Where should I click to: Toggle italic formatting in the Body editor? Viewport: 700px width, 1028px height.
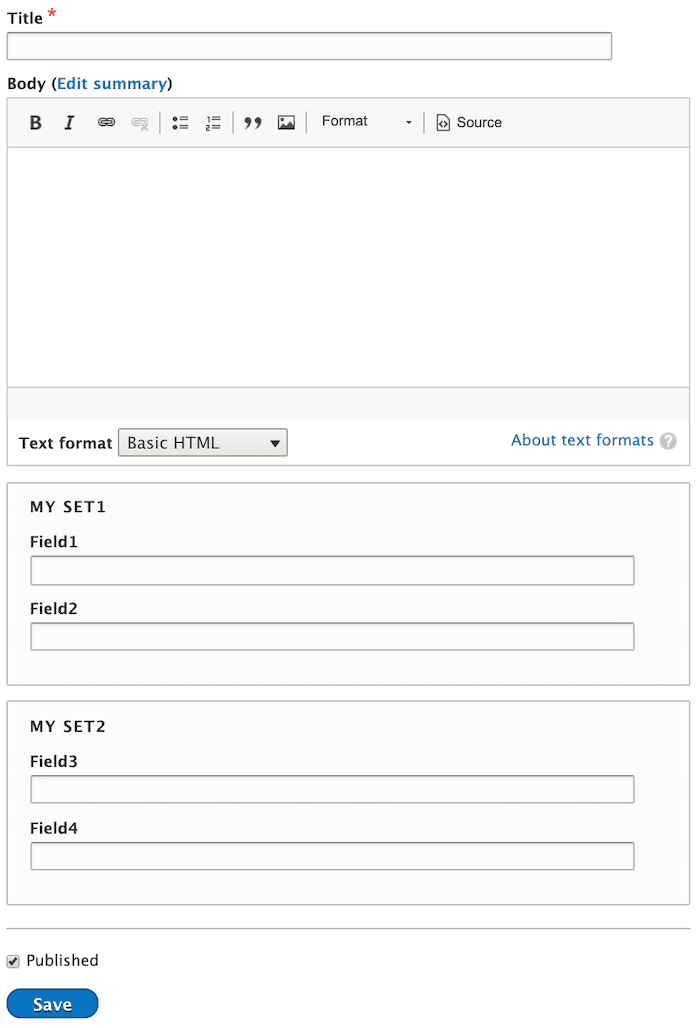[x=68, y=122]
